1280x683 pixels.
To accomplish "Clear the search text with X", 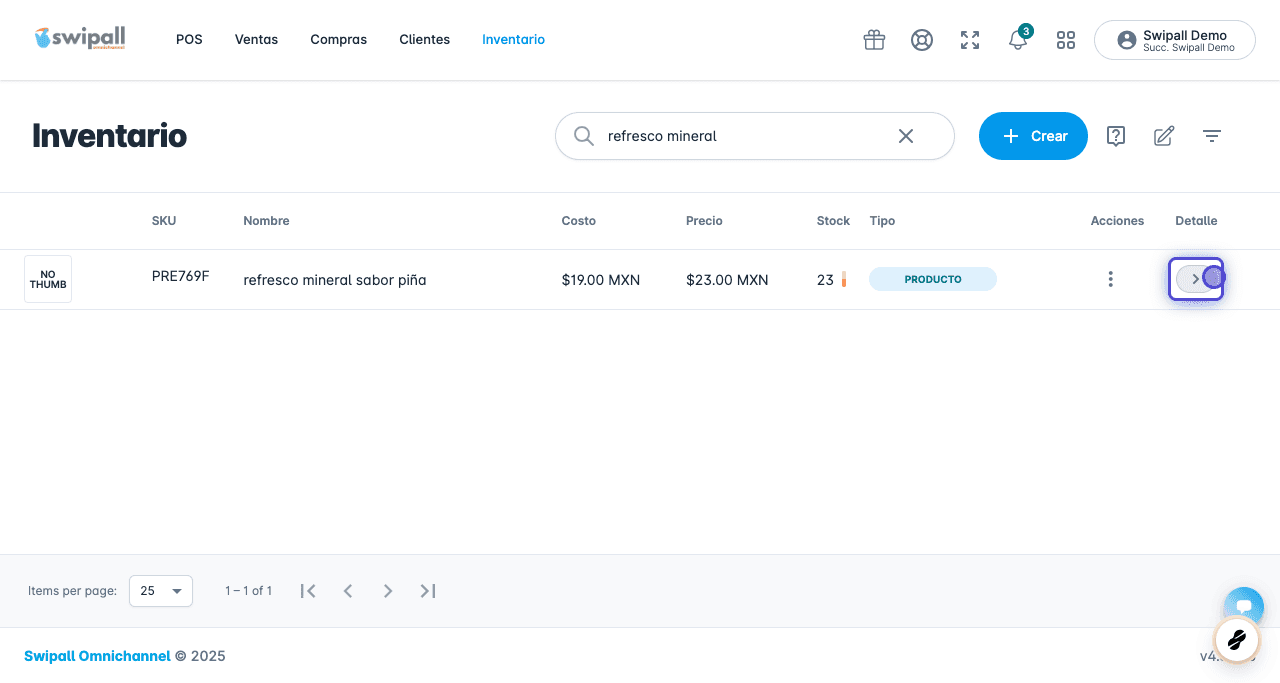I will coord(906,136).
